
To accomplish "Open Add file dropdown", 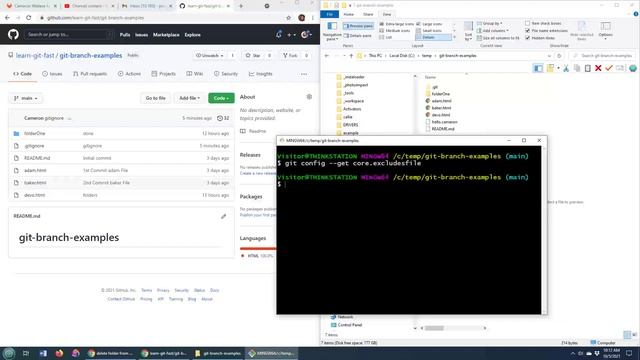I will pyautogui.click(x=189, y=98).
